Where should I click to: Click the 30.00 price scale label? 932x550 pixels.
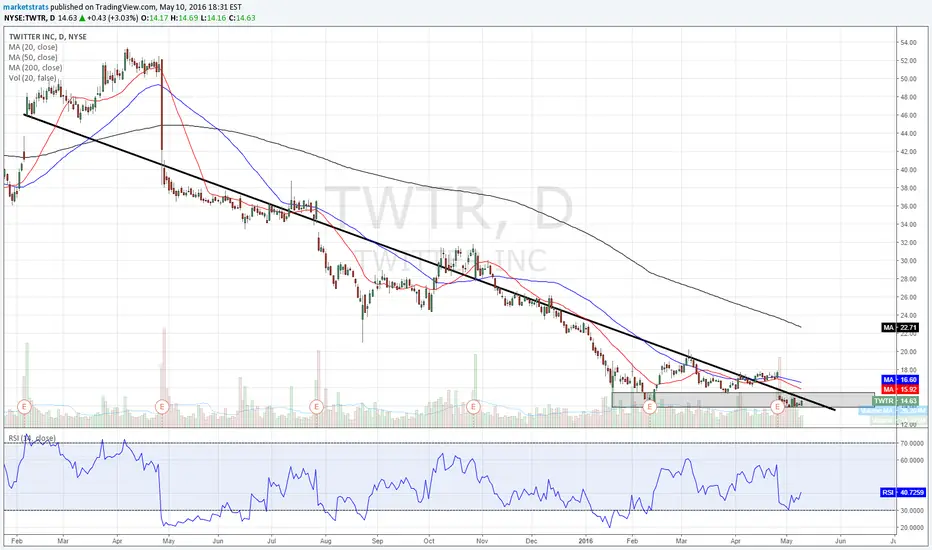coord(908,261)
